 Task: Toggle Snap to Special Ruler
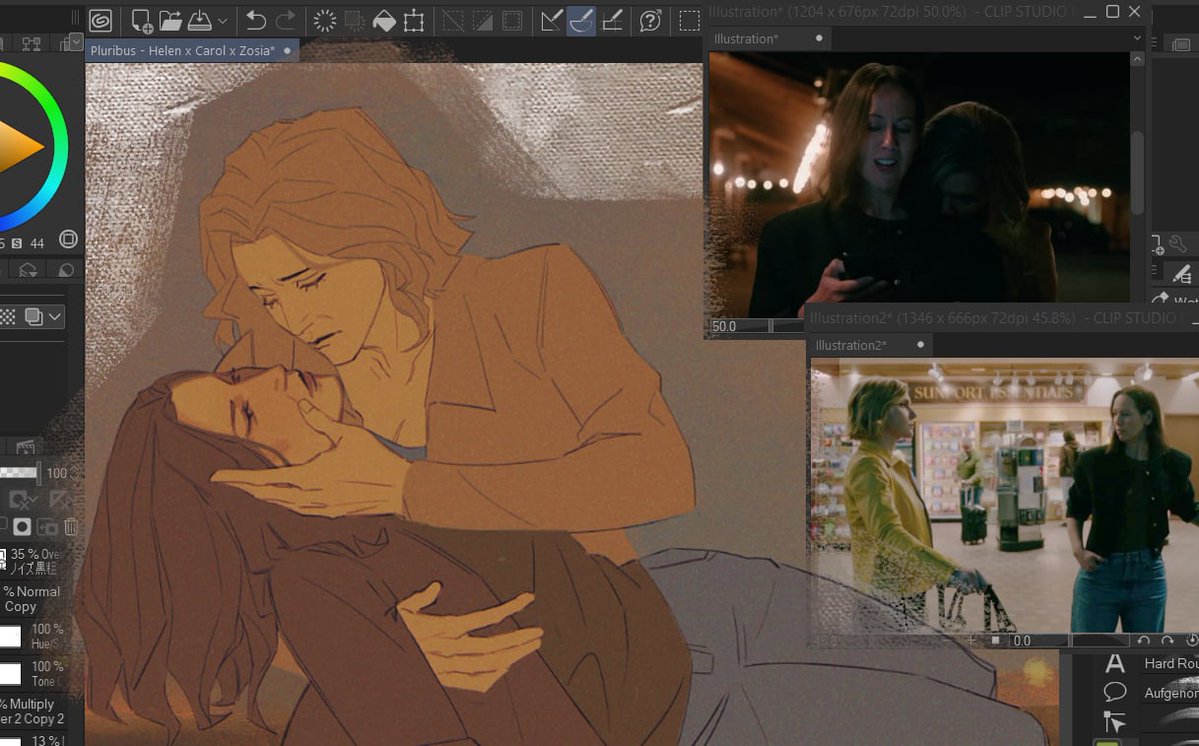[581, 21]
